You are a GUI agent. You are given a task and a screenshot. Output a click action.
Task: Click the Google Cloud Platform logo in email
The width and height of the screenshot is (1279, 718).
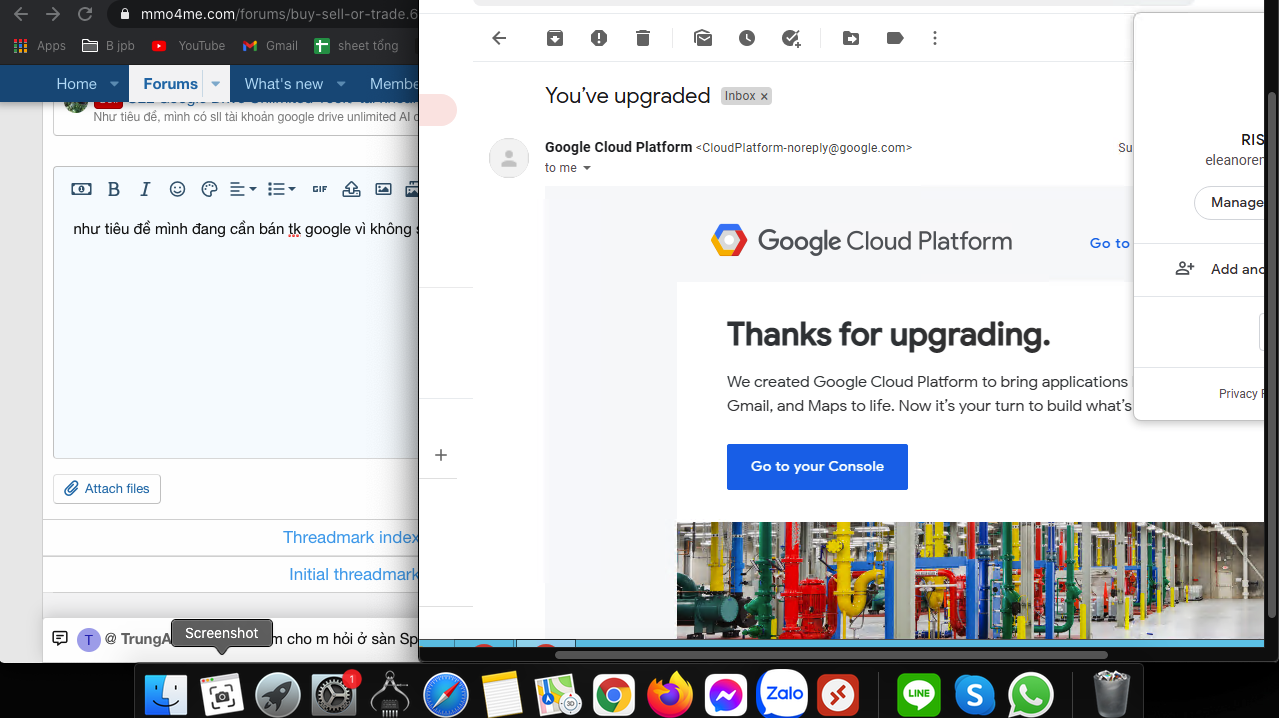pos(861,241)
